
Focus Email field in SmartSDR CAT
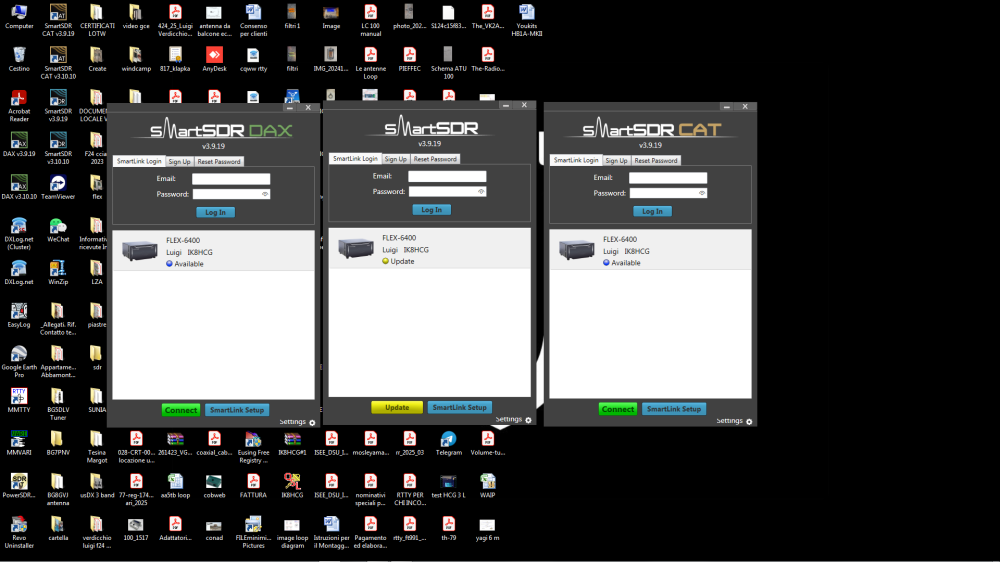coord(668,178)
